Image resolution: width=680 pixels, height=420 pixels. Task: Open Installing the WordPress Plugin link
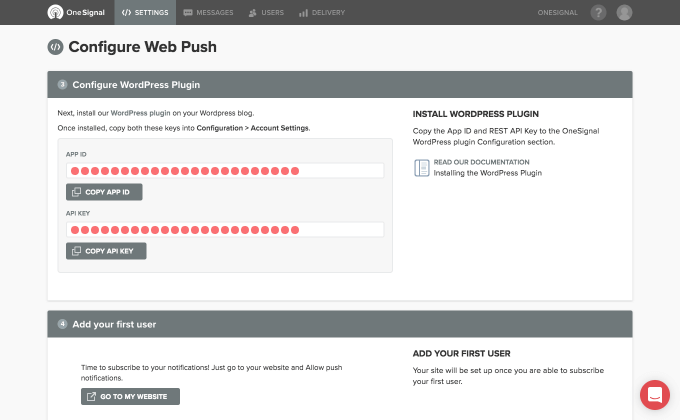[487, 173]
